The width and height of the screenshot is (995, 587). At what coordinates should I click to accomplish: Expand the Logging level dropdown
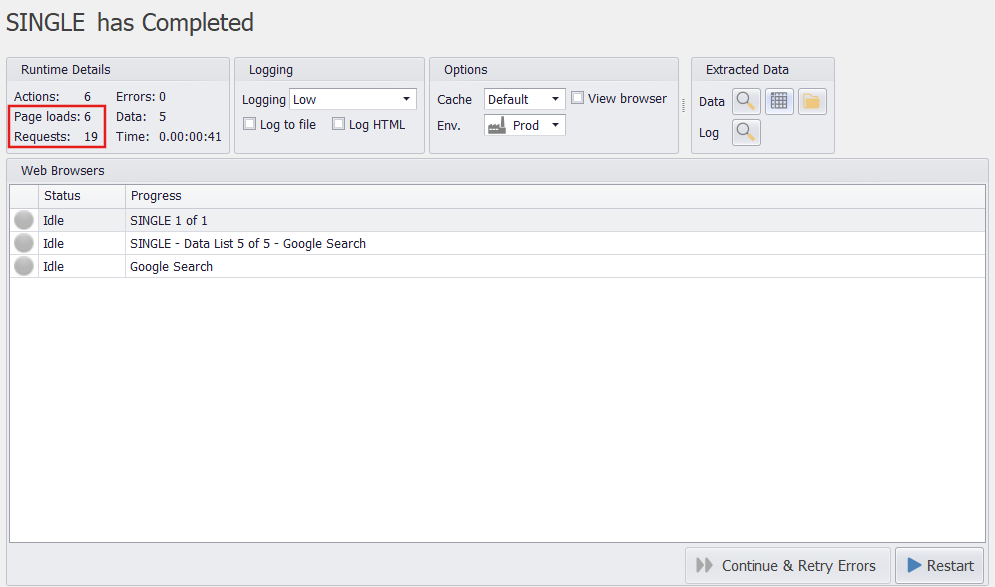point(407,99)
